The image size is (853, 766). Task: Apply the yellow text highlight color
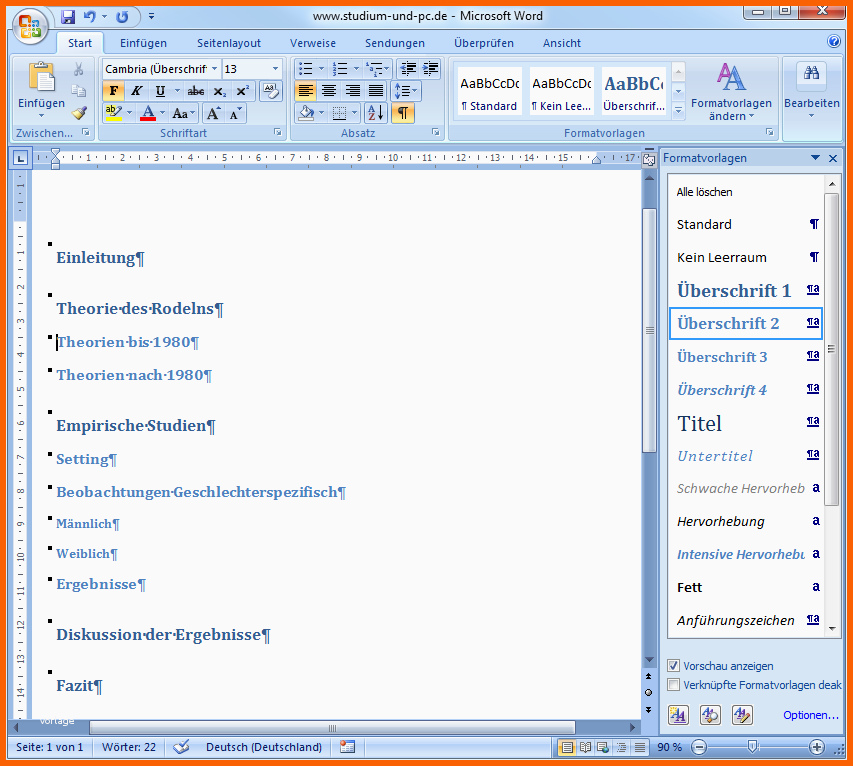[x=113, y=113]
